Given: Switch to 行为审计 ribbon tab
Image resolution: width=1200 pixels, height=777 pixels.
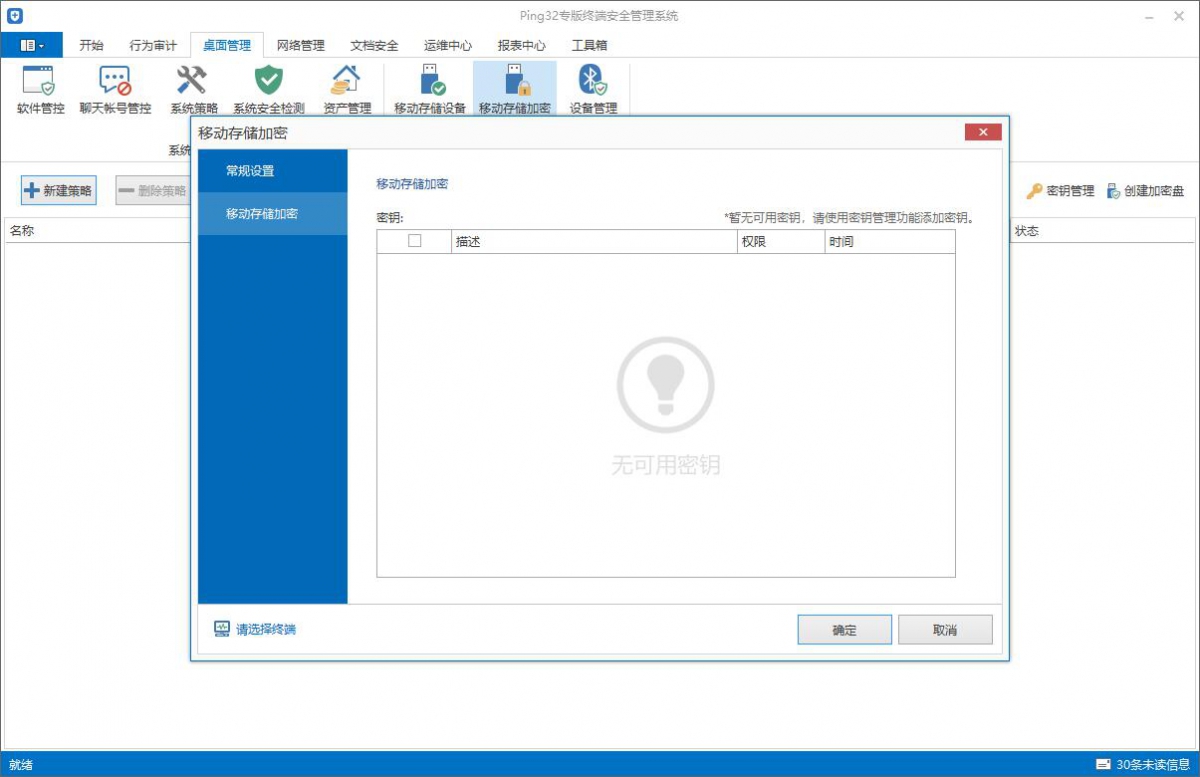Looking at the screenshot, I should pos(153,45).
